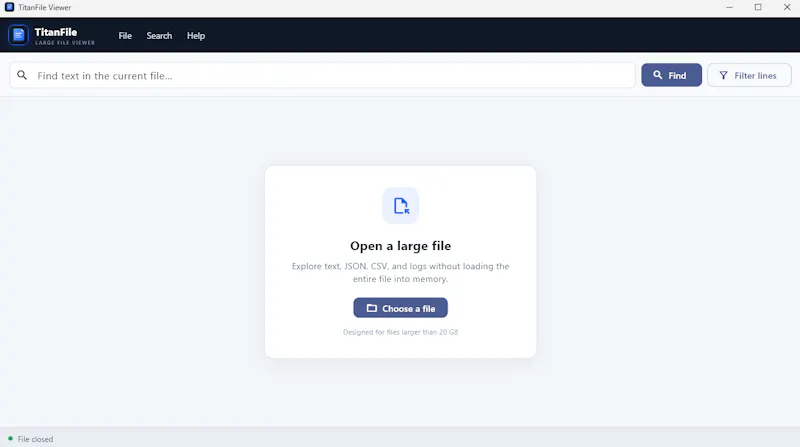
Task: Click the Find button
Action: tap(671, 75)
